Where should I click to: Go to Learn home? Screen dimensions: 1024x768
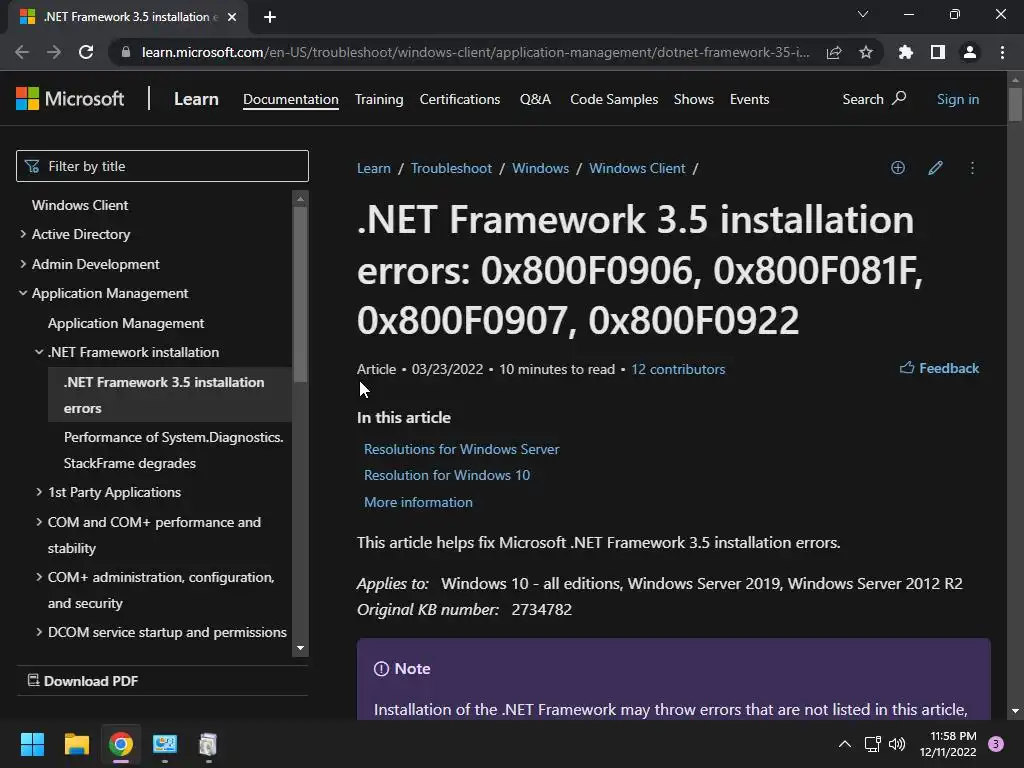pyautogui.click(x=196, y=99)
